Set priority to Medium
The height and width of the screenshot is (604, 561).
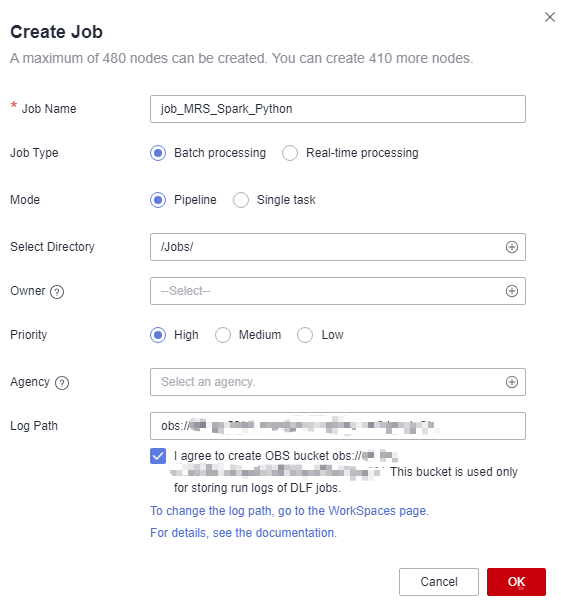click(x=223, y=335)
